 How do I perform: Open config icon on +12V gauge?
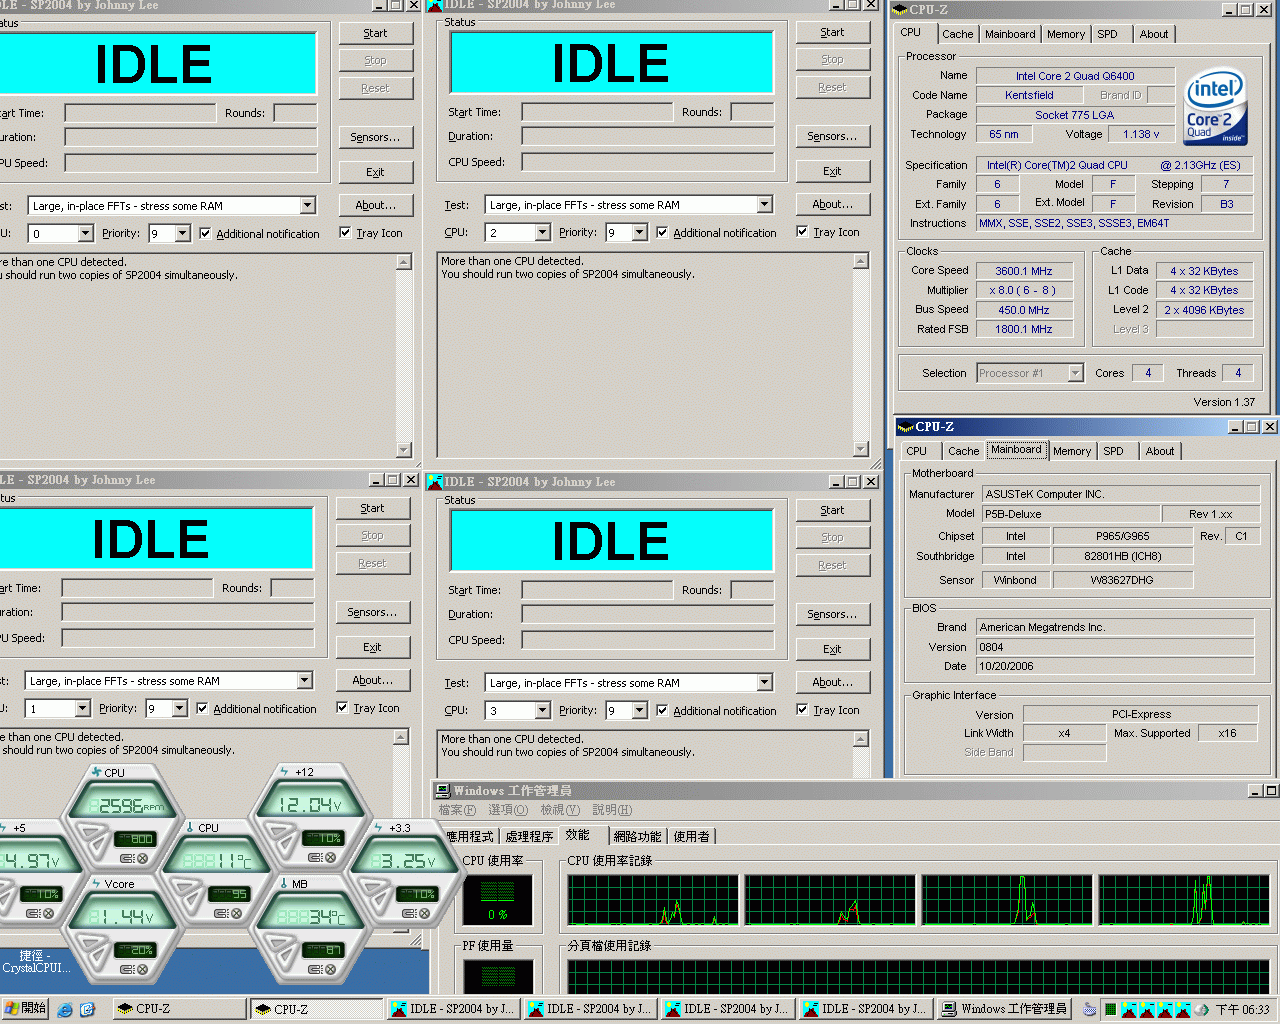click(315, 857)
